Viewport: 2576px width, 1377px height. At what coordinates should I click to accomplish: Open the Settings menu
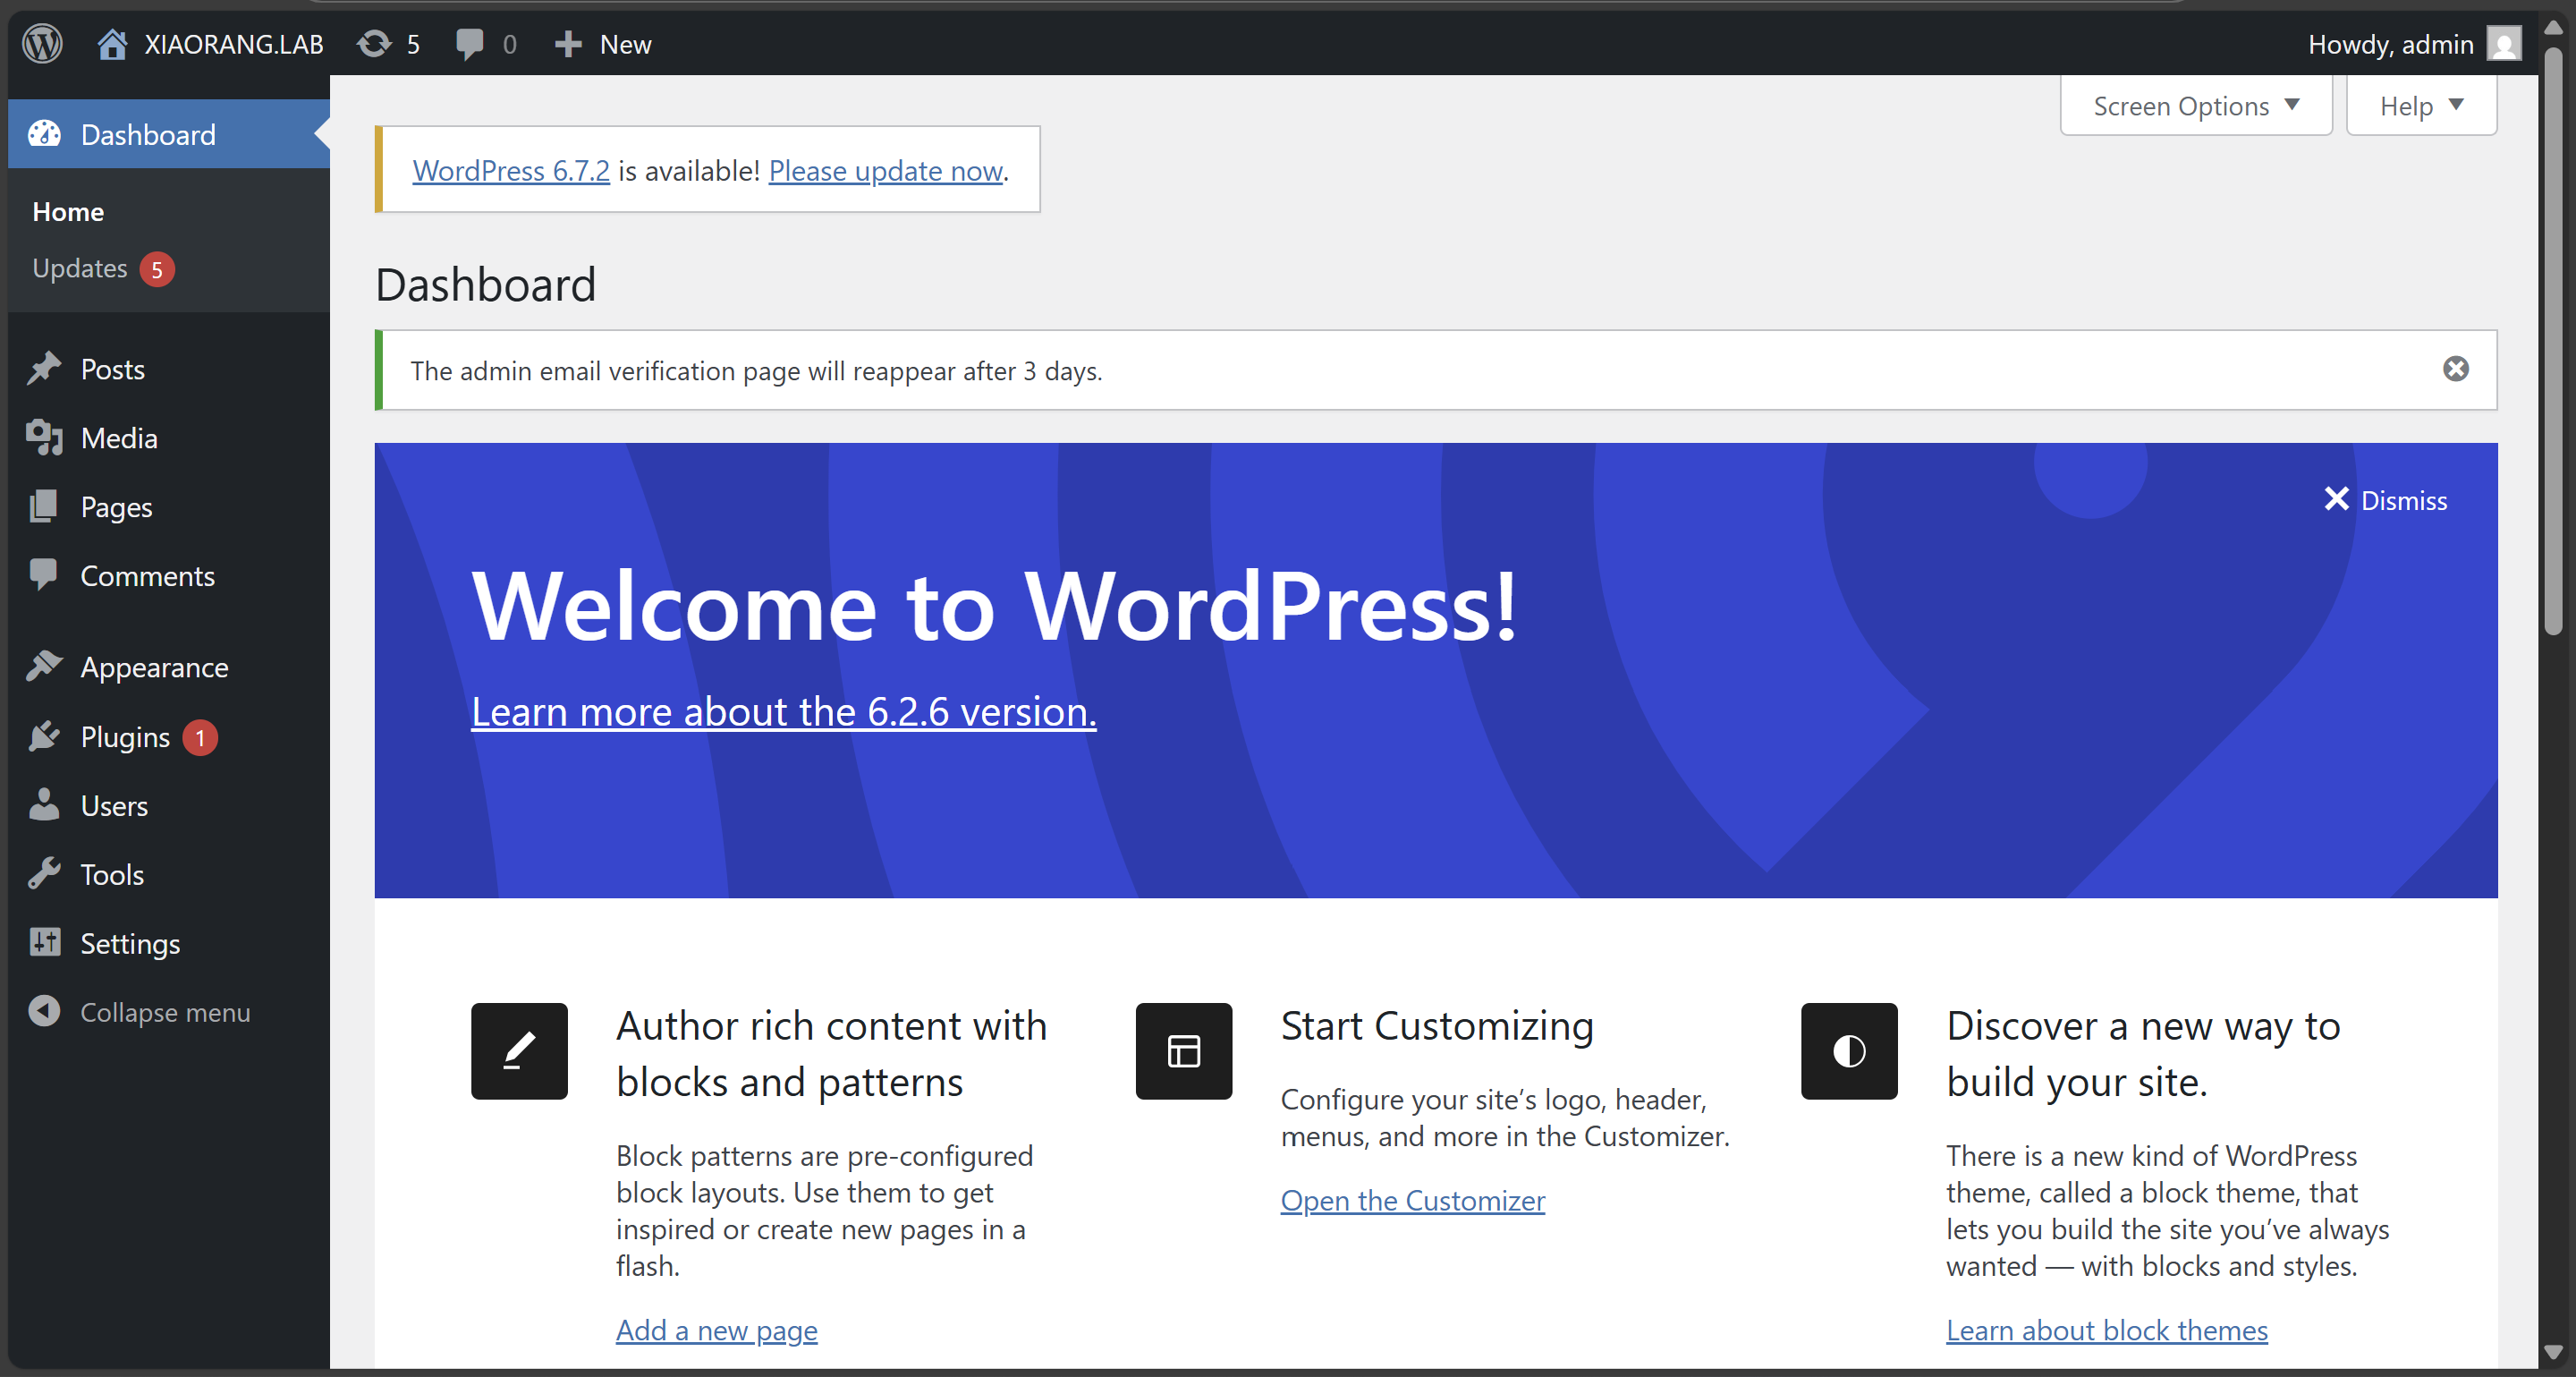coord(169,944)
